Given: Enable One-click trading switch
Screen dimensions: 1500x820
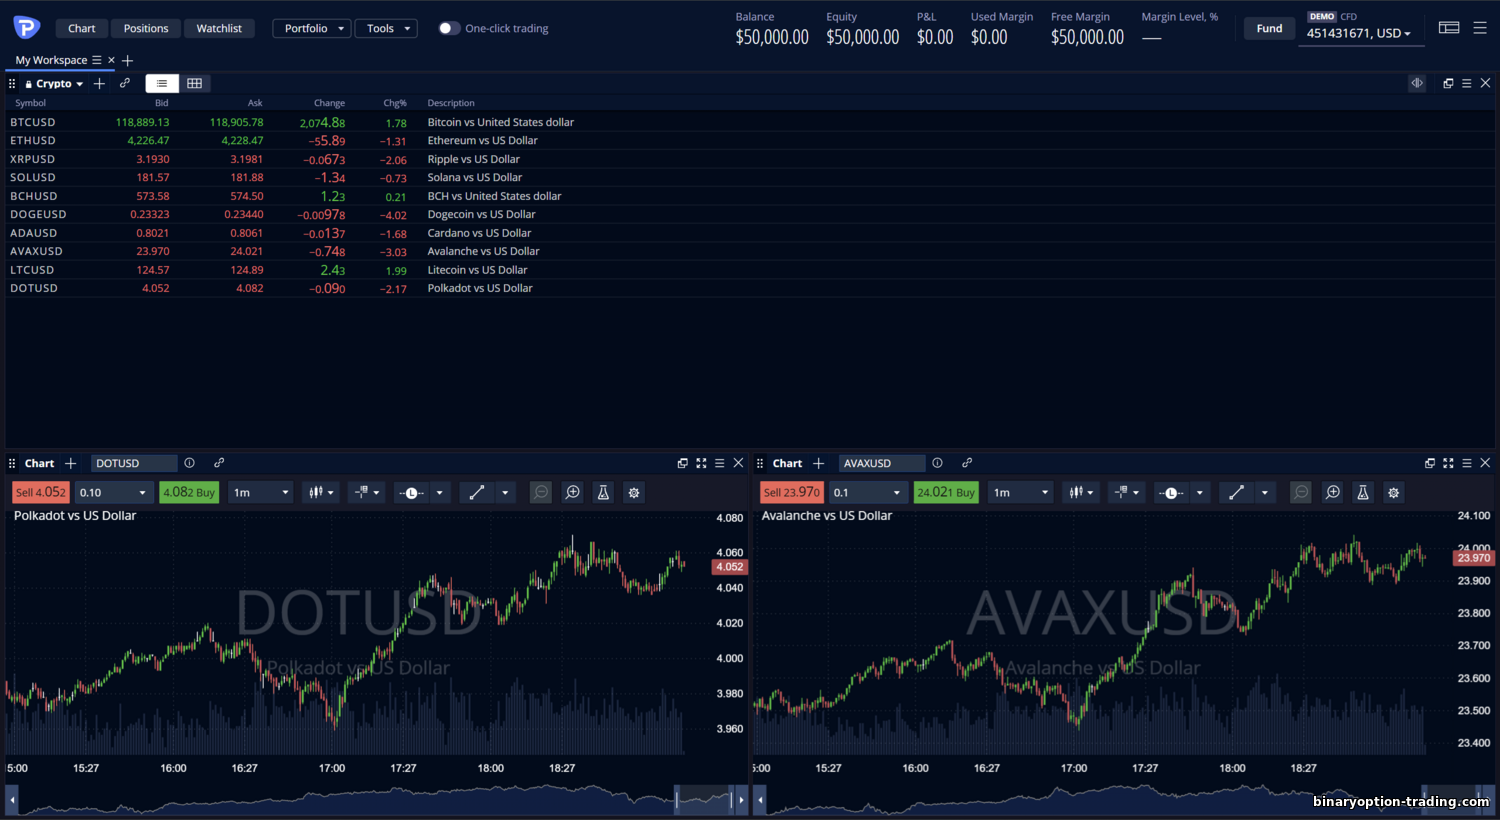Looking at the screenshot, I should click(449, 28).
